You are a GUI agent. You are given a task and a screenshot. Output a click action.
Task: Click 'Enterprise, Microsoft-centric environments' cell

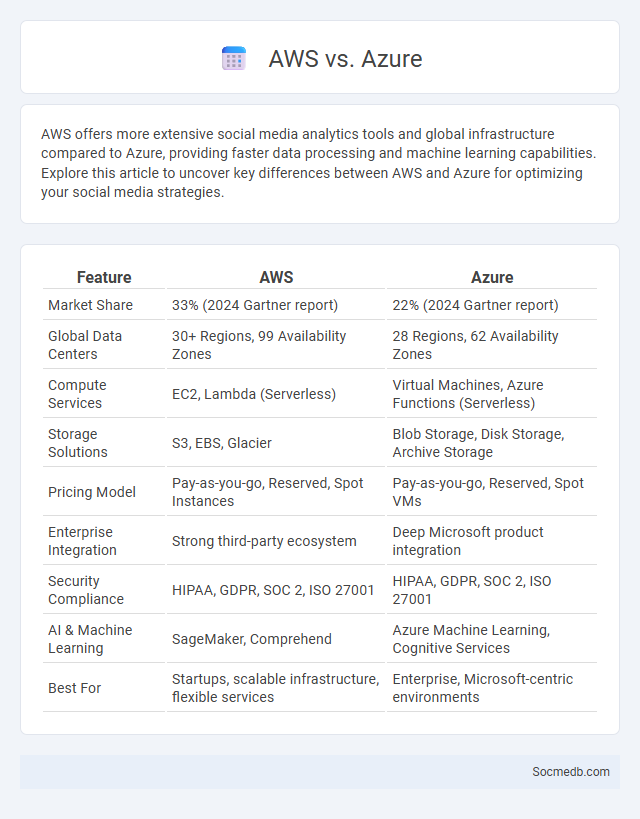coord(483,688)
